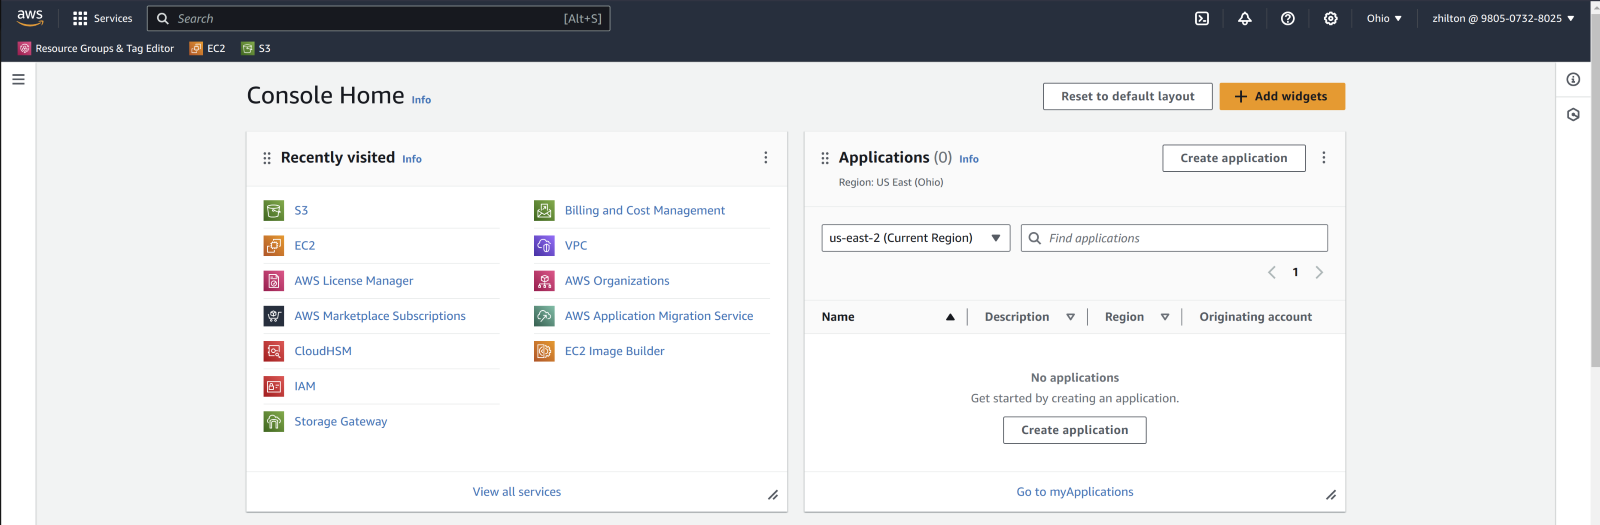
Task: Click the CloudHSM icon
Action: pos(274,351)
